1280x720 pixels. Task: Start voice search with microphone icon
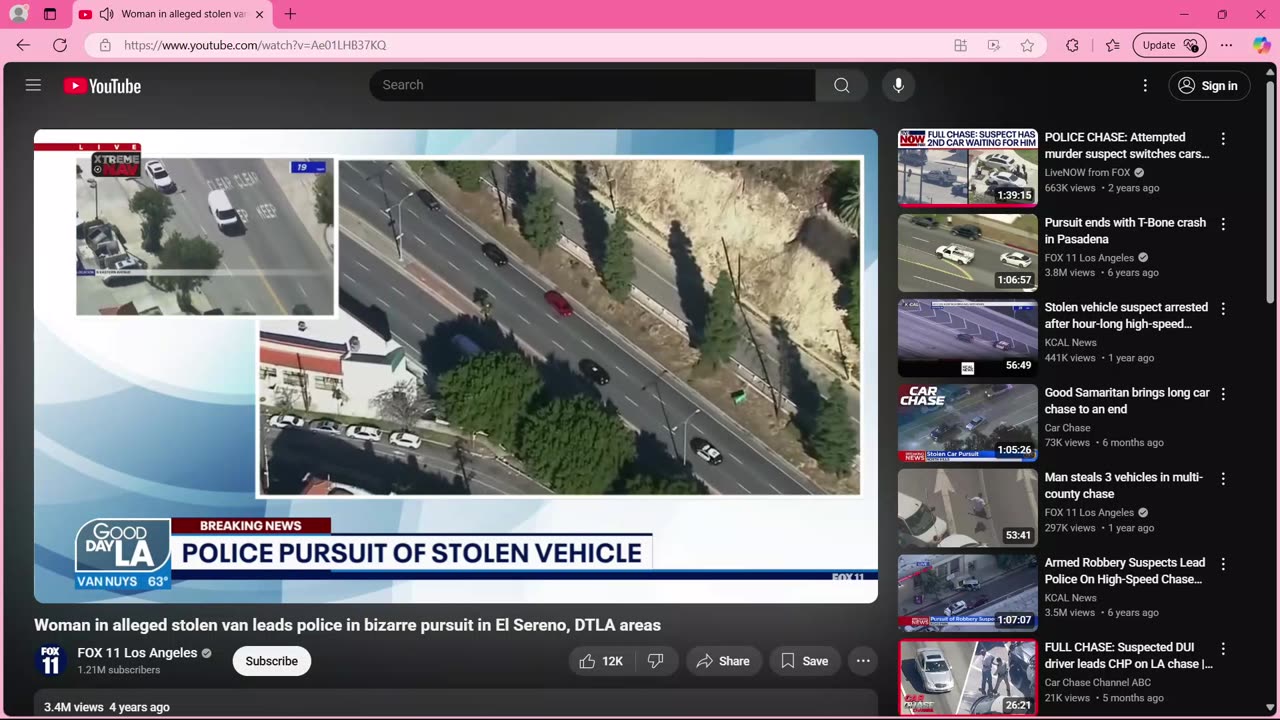click(898, 85)
